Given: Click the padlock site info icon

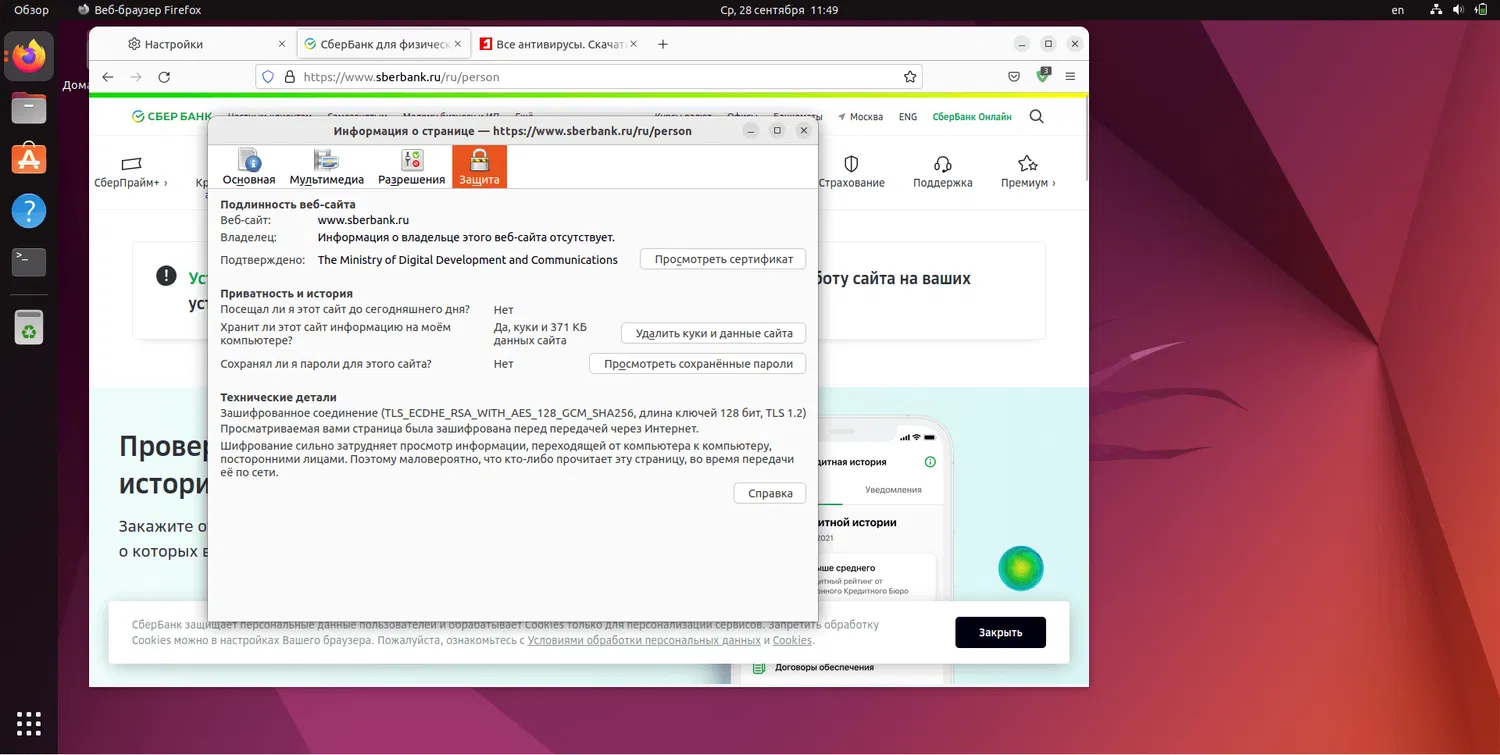Looking at the screenshot, I should pos(289,77).
